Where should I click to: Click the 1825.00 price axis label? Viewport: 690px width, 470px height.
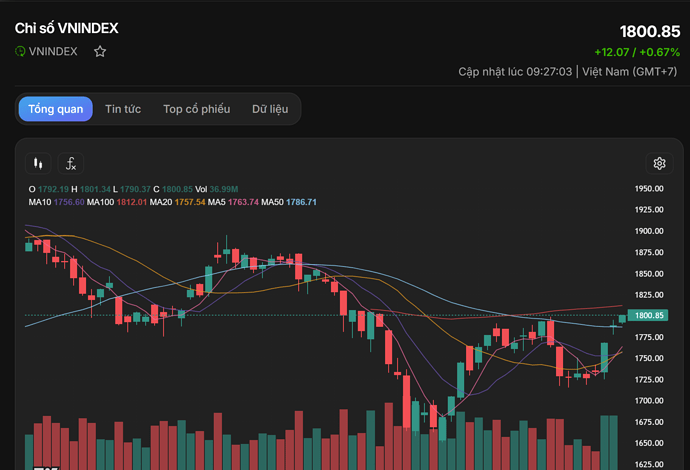pos(649,295)
